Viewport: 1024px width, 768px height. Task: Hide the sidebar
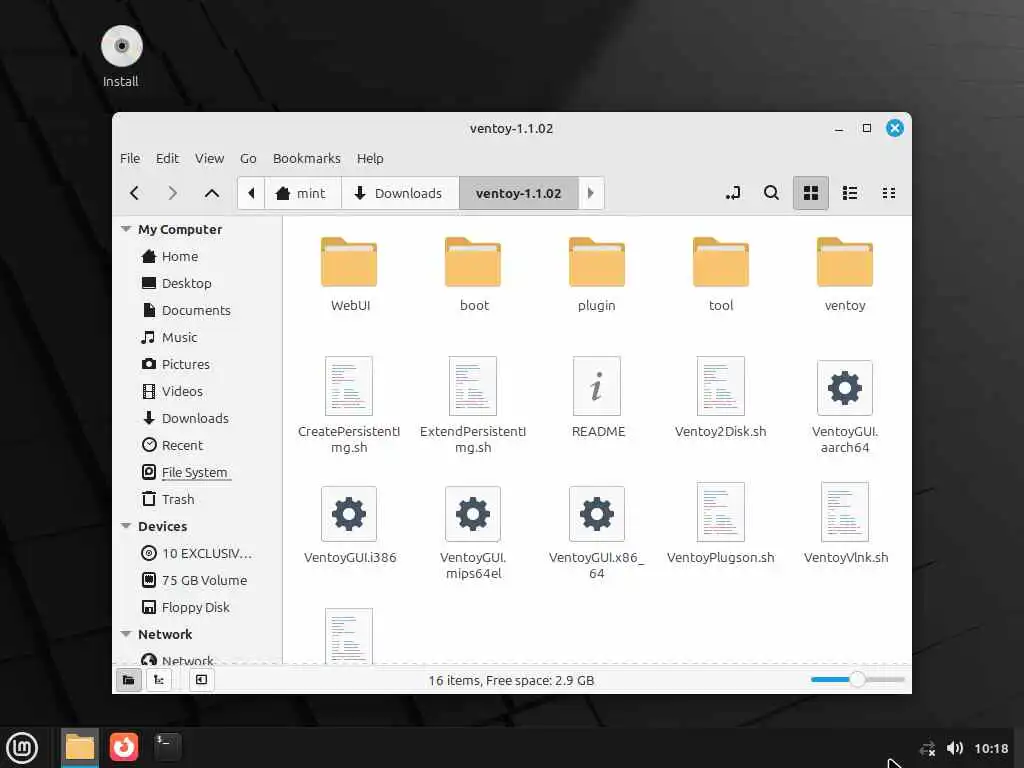[x=201, y=680]
